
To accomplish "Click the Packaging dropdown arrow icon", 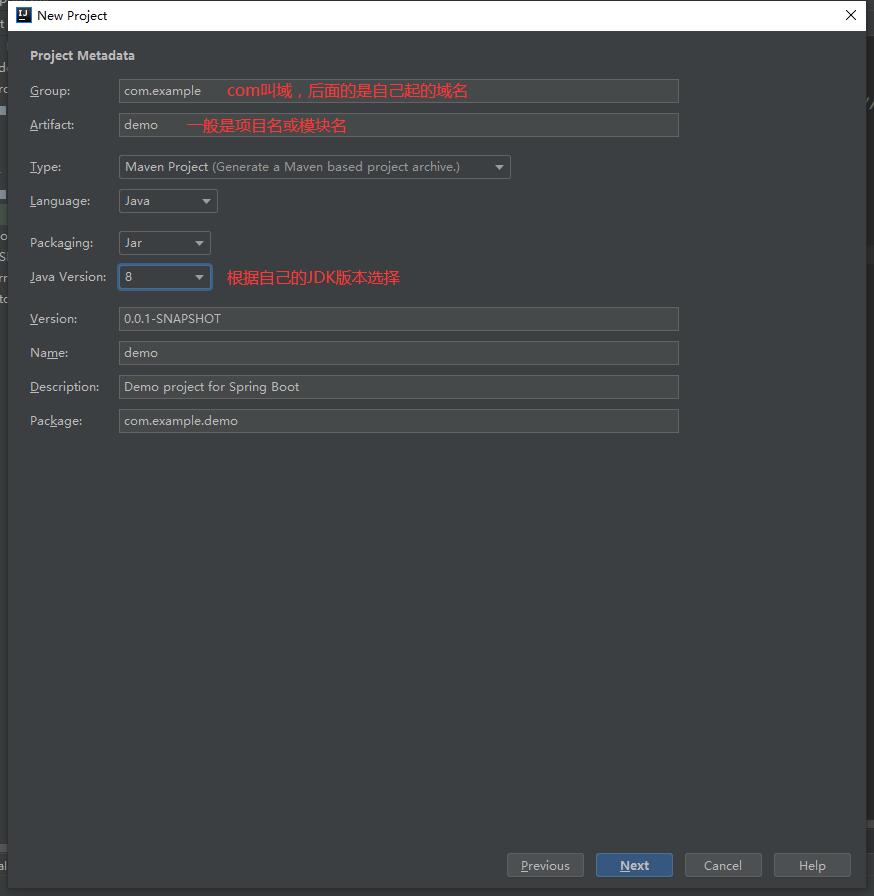I will tap(199, 243).
